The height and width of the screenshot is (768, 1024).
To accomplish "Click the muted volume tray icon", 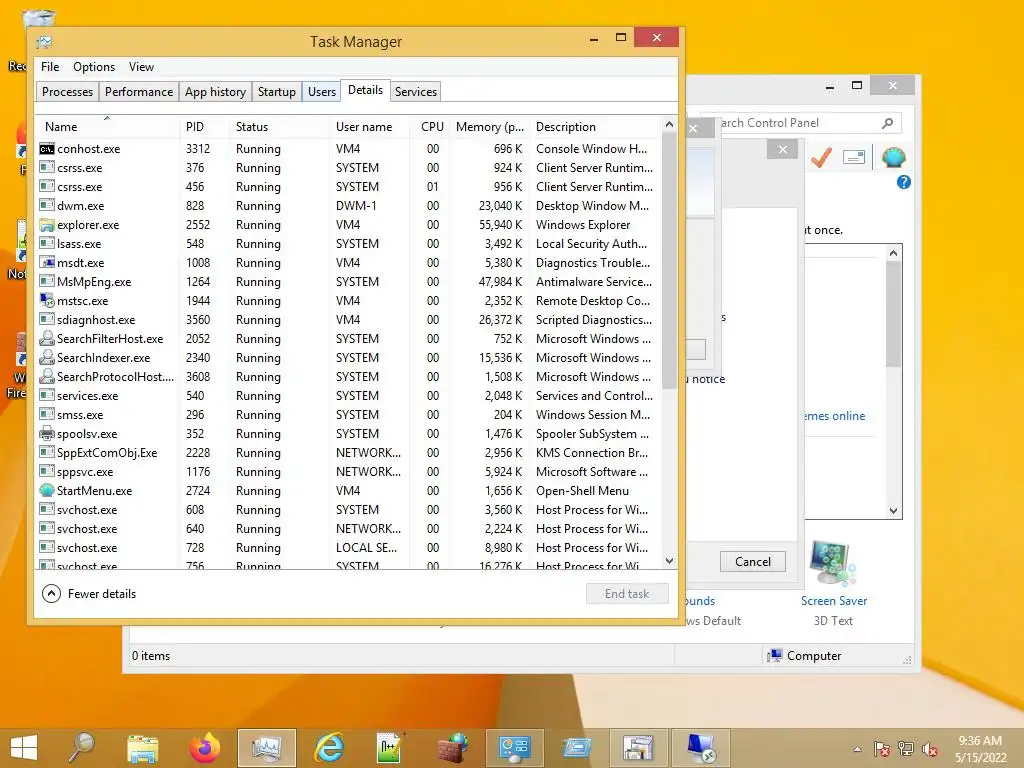I will [x=930, y=749].
